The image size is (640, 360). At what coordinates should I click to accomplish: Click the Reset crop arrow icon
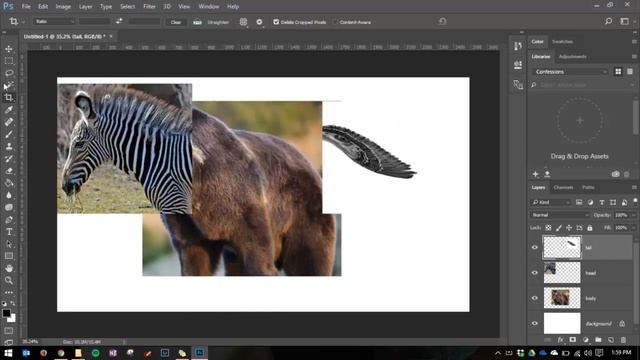(x=442, y=21)
